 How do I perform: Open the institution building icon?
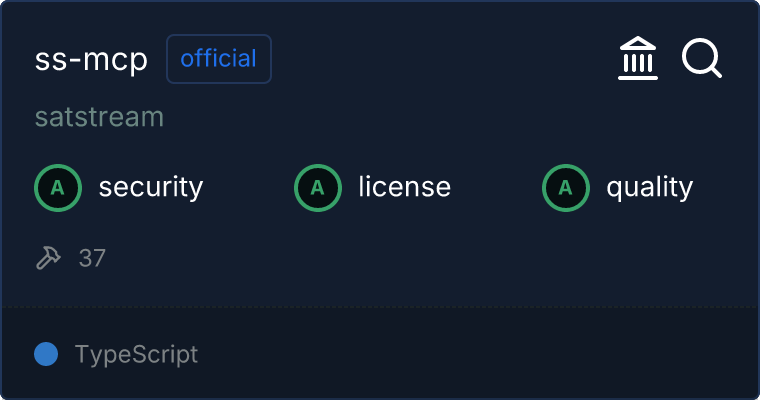[x=639, y=59]
